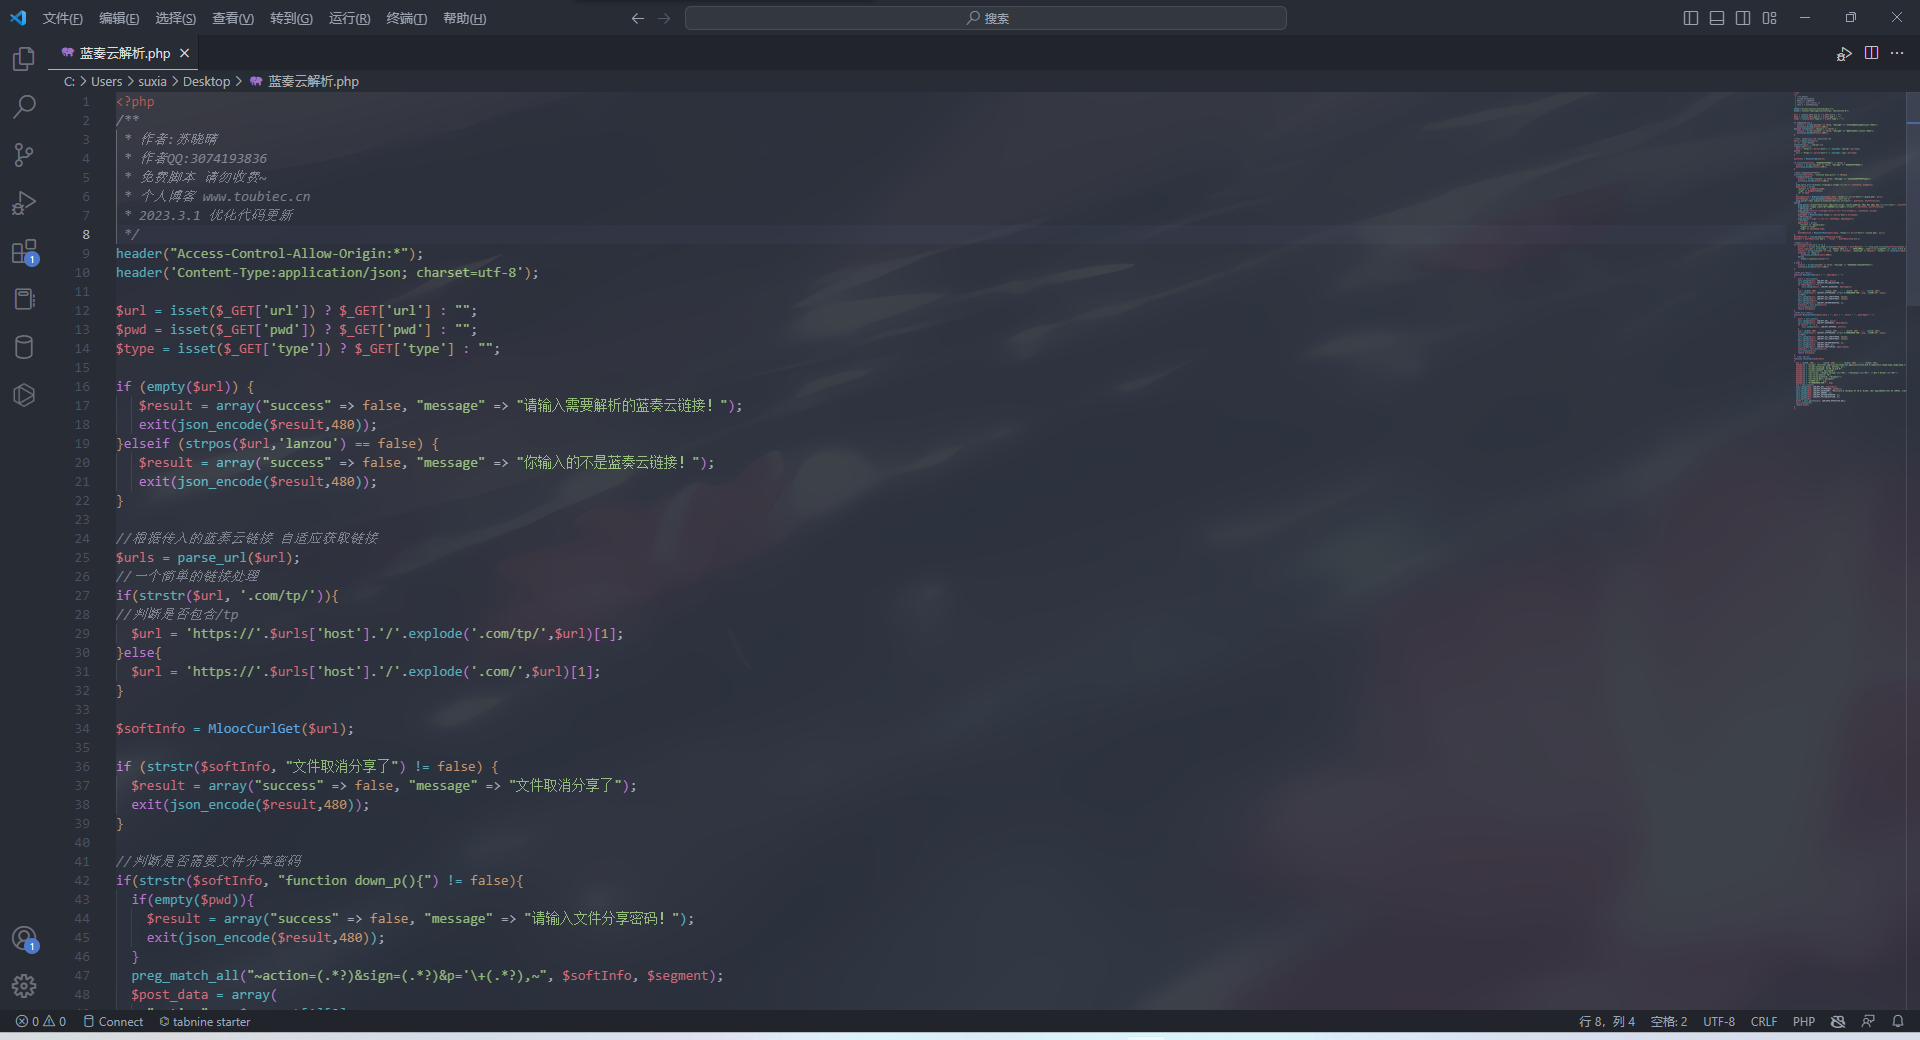Toggle the bottom panel visibility

click(x=1717, y=18)
